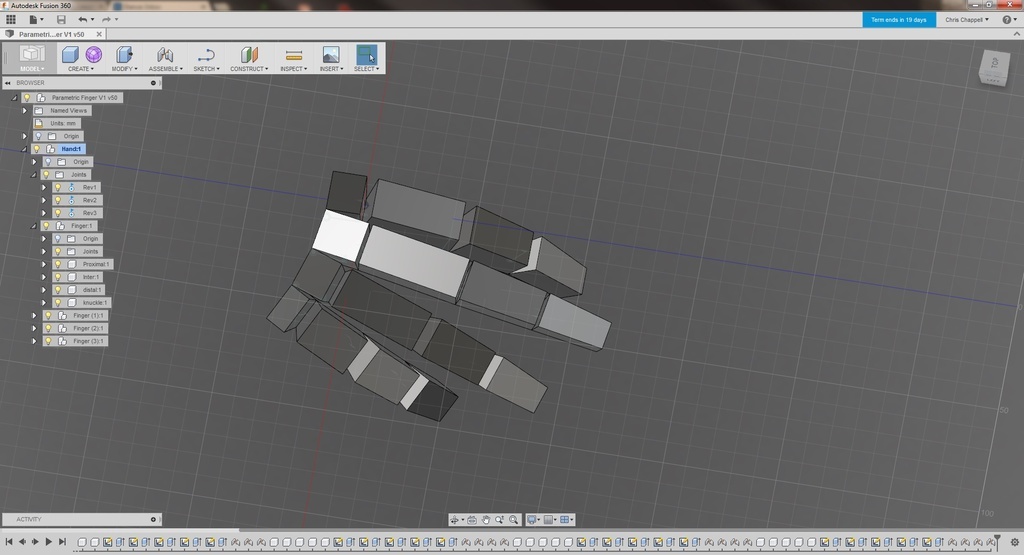Select the Inter:1 component in browser

tap(91, 277)
